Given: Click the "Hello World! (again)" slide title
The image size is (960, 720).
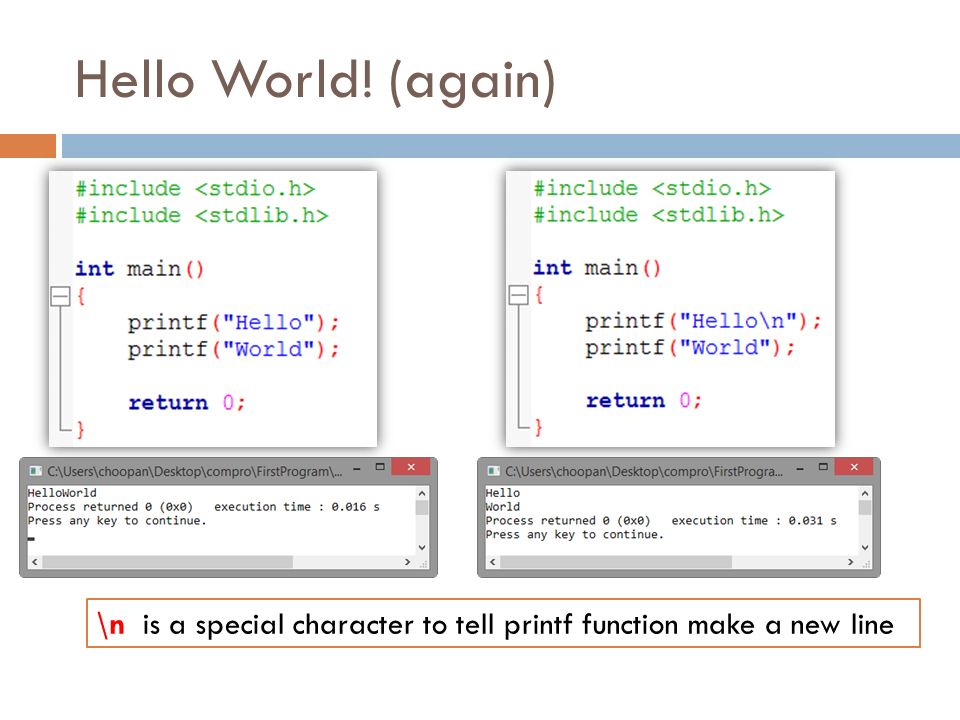Looking at the screenshot, I should [315, 81].
